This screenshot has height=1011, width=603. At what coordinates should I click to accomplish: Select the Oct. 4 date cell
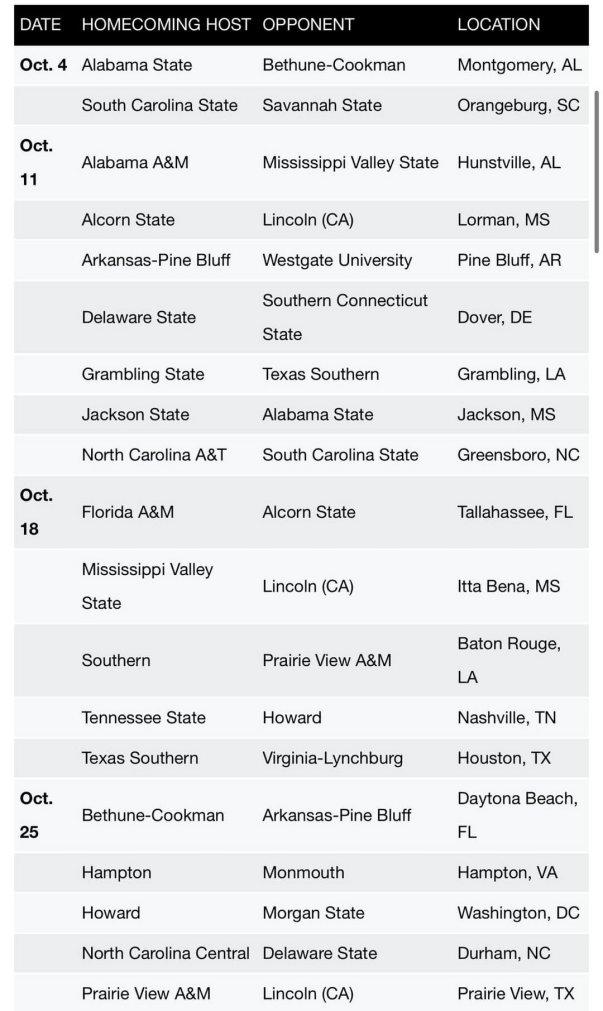tap(43, 65)
